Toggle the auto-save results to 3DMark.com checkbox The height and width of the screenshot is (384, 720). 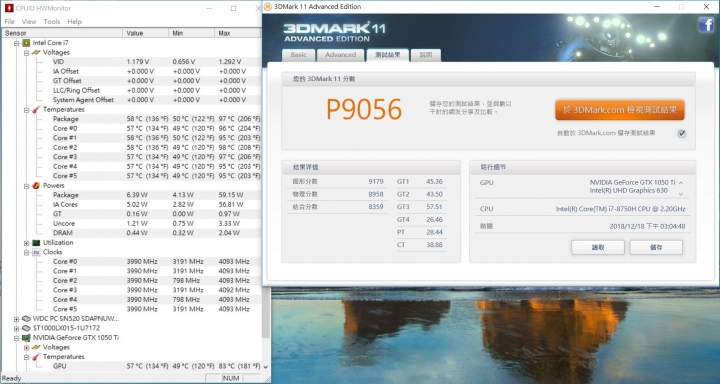pos(682,133)
